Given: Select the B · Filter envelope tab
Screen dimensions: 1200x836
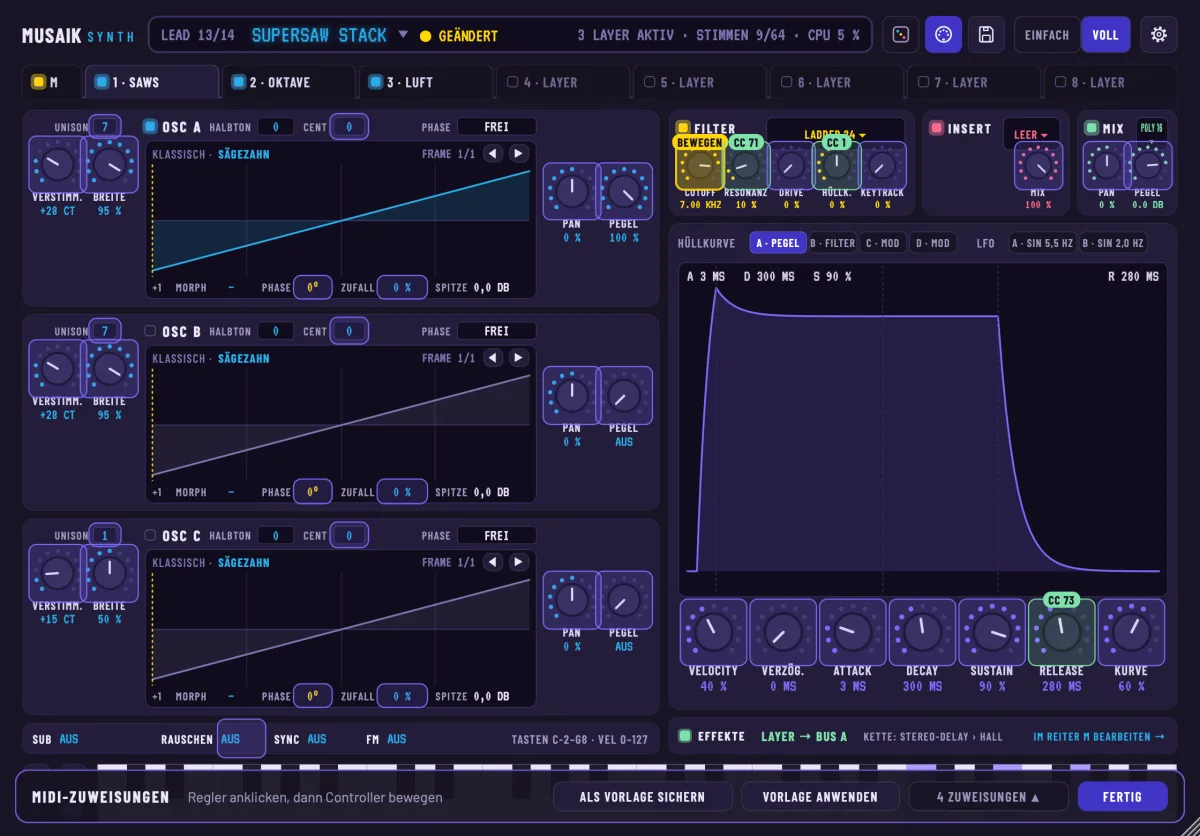Looking at the screenshot, I should point(833,243).
